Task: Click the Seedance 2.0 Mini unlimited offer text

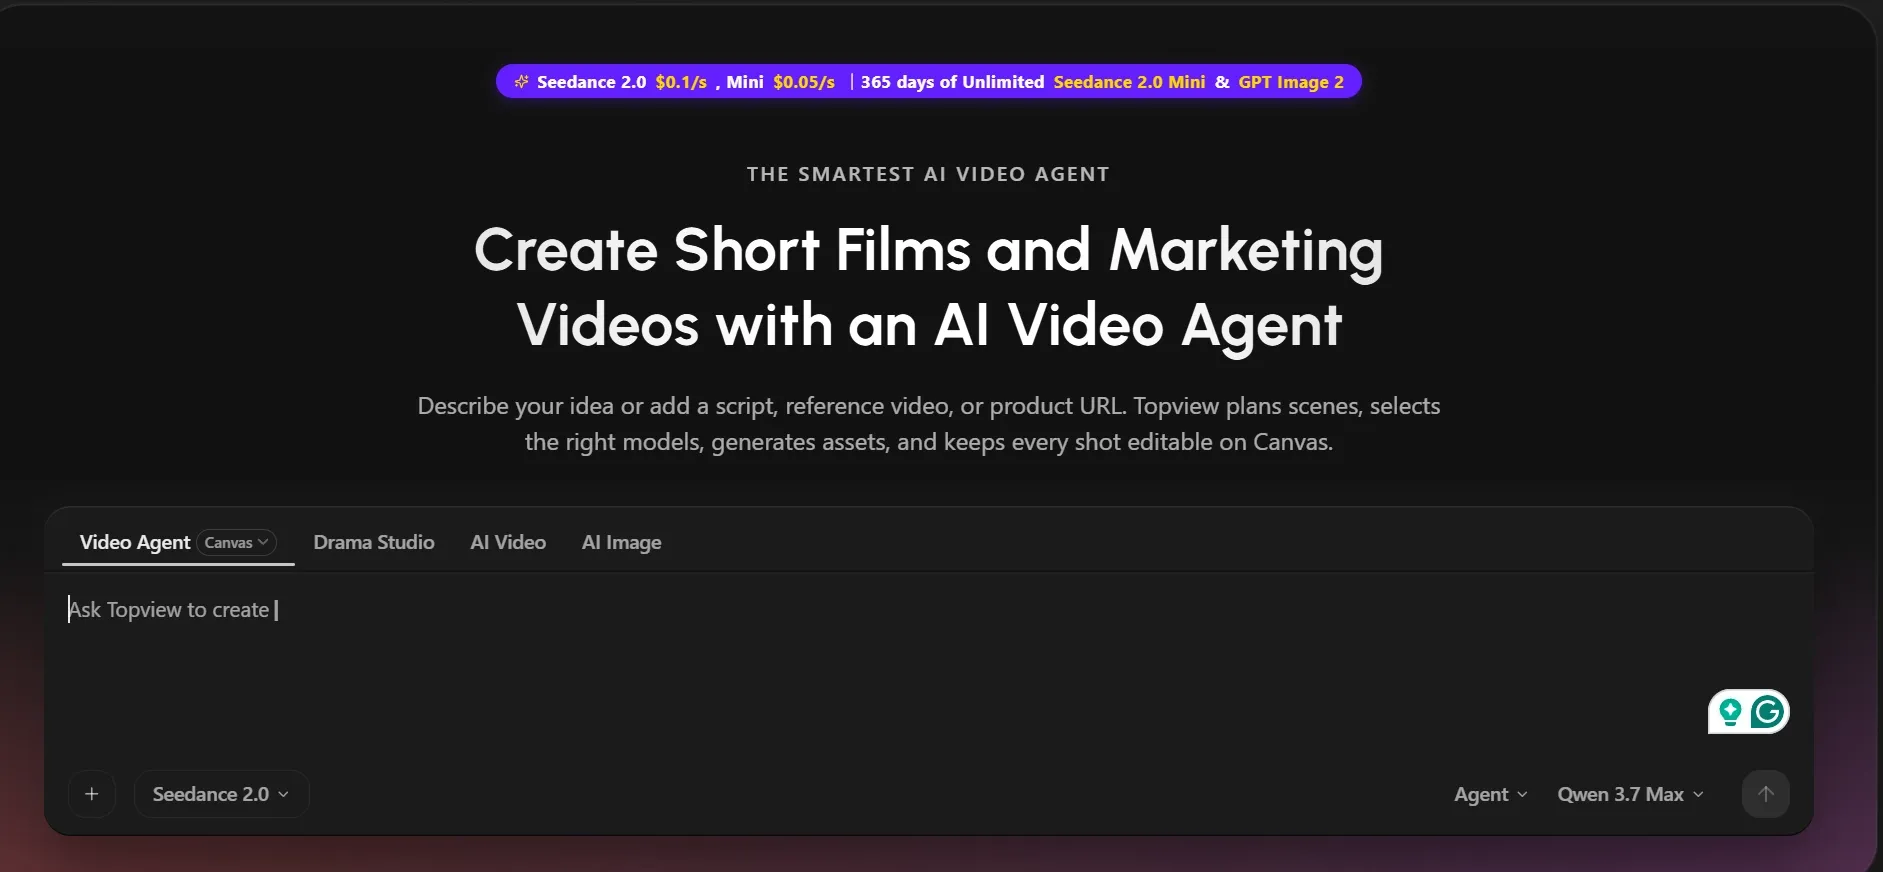Action: 1129,82
